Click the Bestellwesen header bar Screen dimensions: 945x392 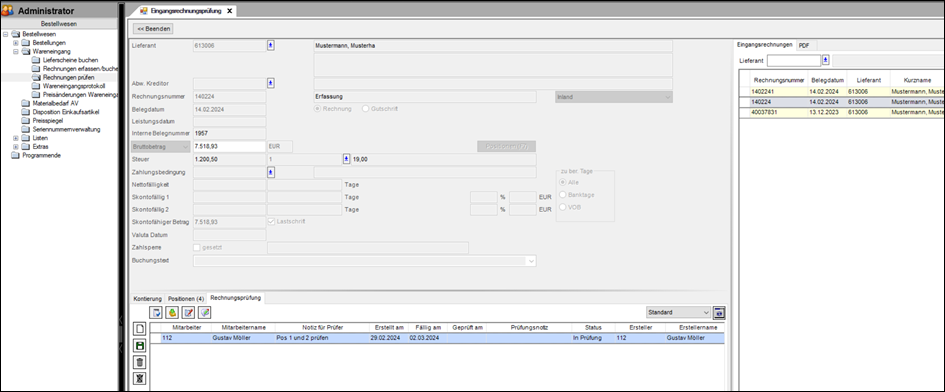click(59, 24)
